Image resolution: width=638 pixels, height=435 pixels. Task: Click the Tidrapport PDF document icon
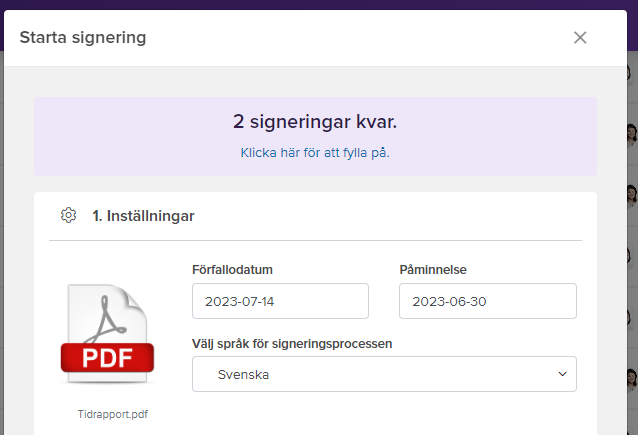(x=107, y=334)
